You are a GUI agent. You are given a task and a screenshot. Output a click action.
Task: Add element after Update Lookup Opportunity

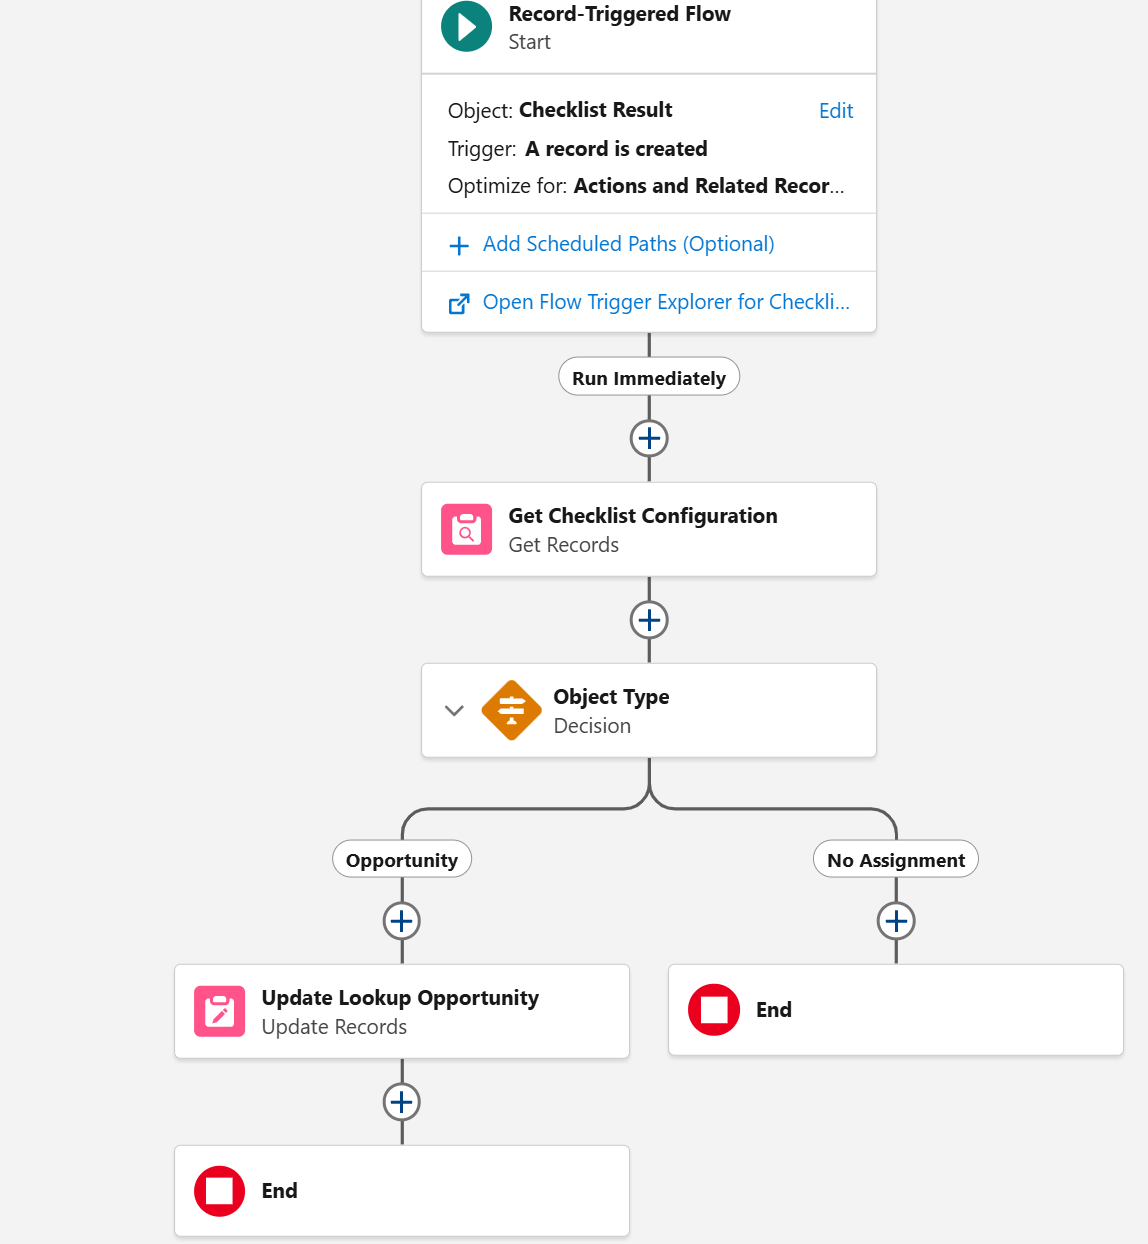[402, 1102]
